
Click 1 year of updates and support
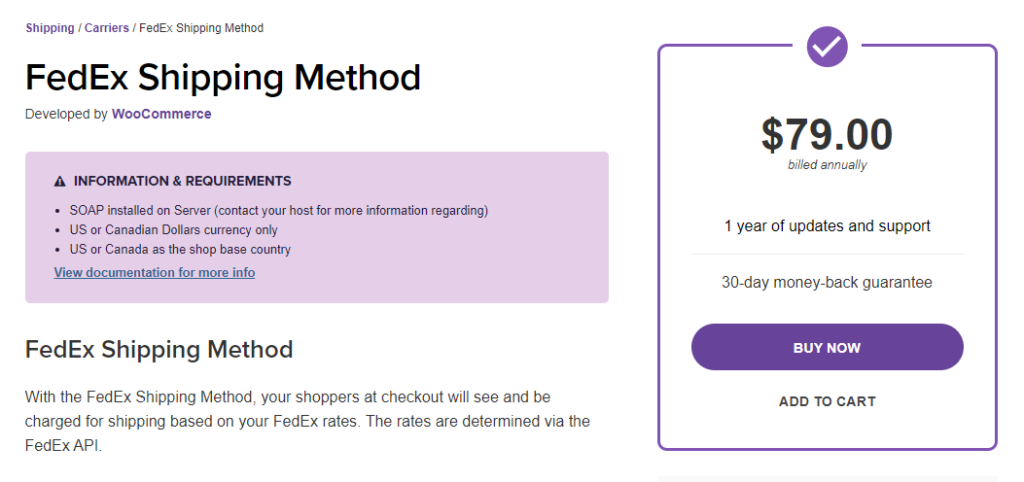[x=827, y=227]
